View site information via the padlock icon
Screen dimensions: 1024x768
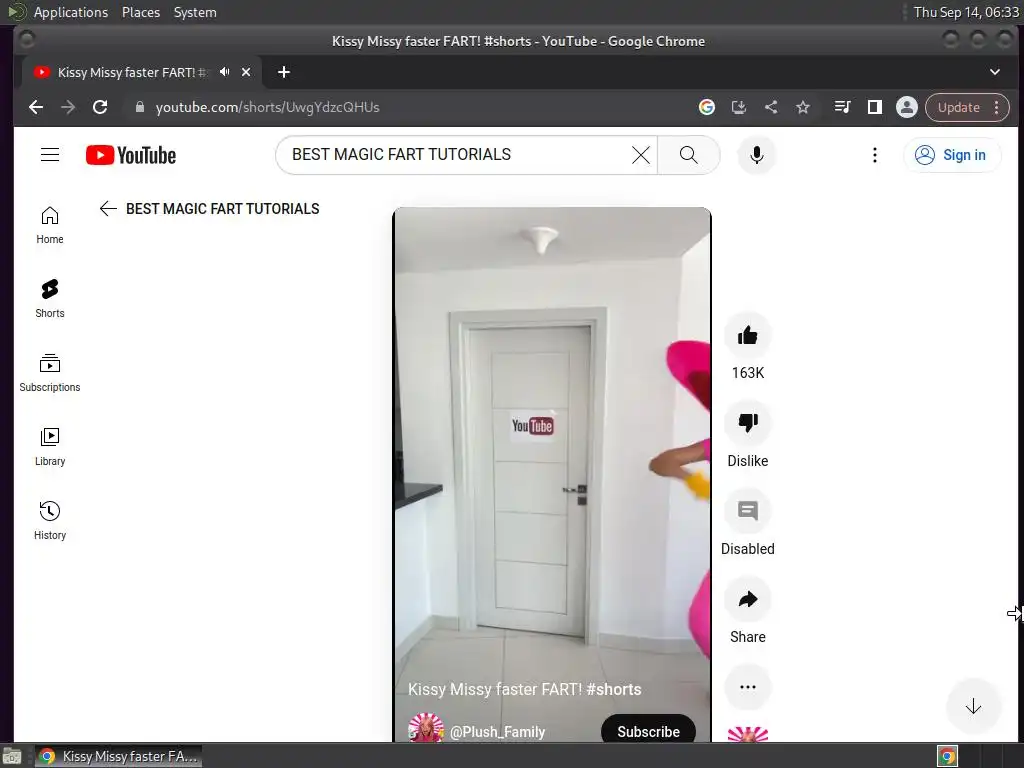139,107
